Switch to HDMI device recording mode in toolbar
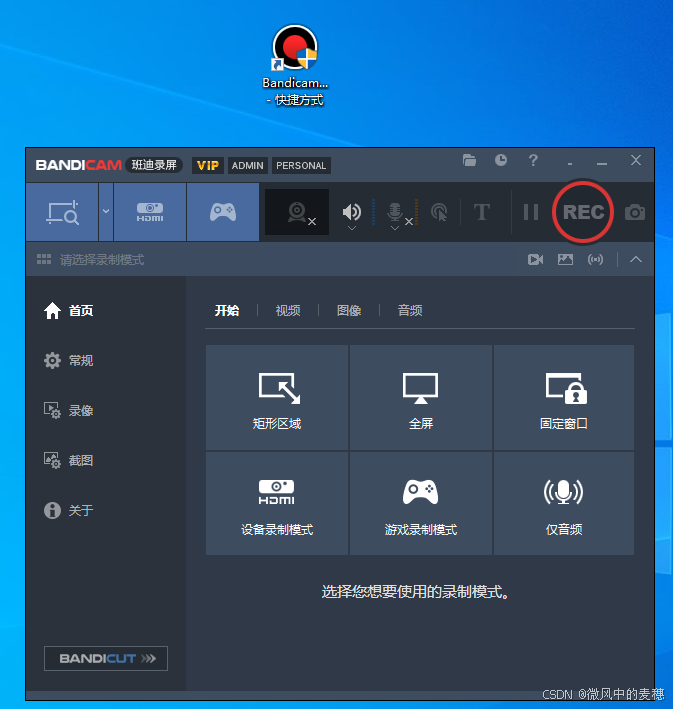 click(150, 212)
